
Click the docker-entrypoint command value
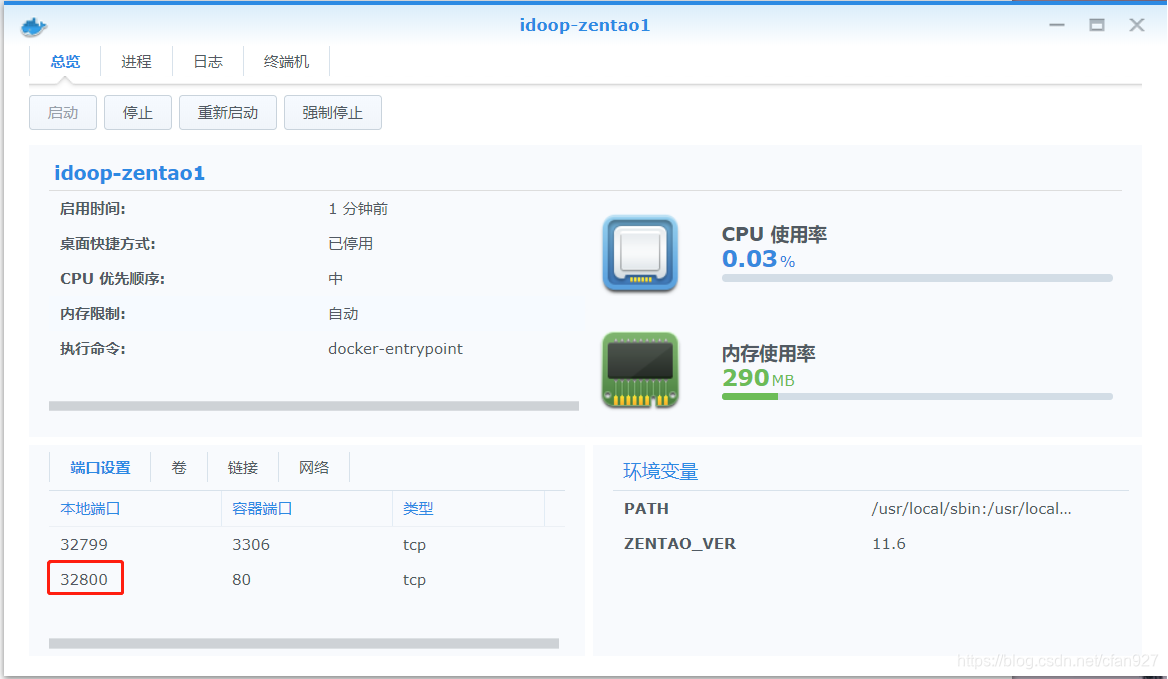pos(396,348)
